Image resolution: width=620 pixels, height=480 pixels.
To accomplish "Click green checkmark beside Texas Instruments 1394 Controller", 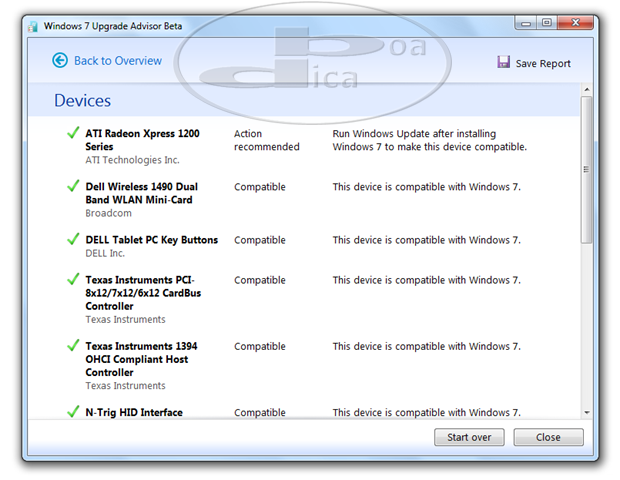I will pyautogui.click(x=72, y=346).
